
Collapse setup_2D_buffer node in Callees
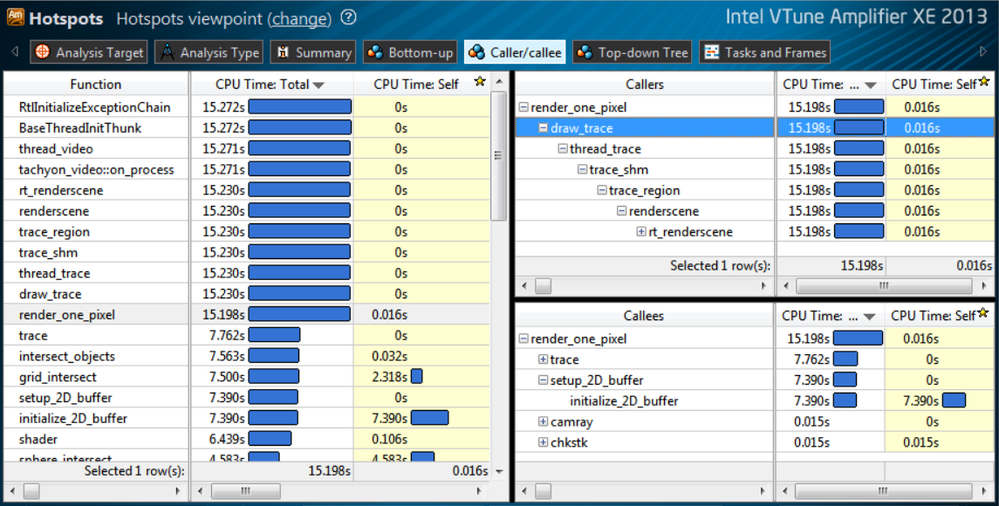[x=543, y=380]
